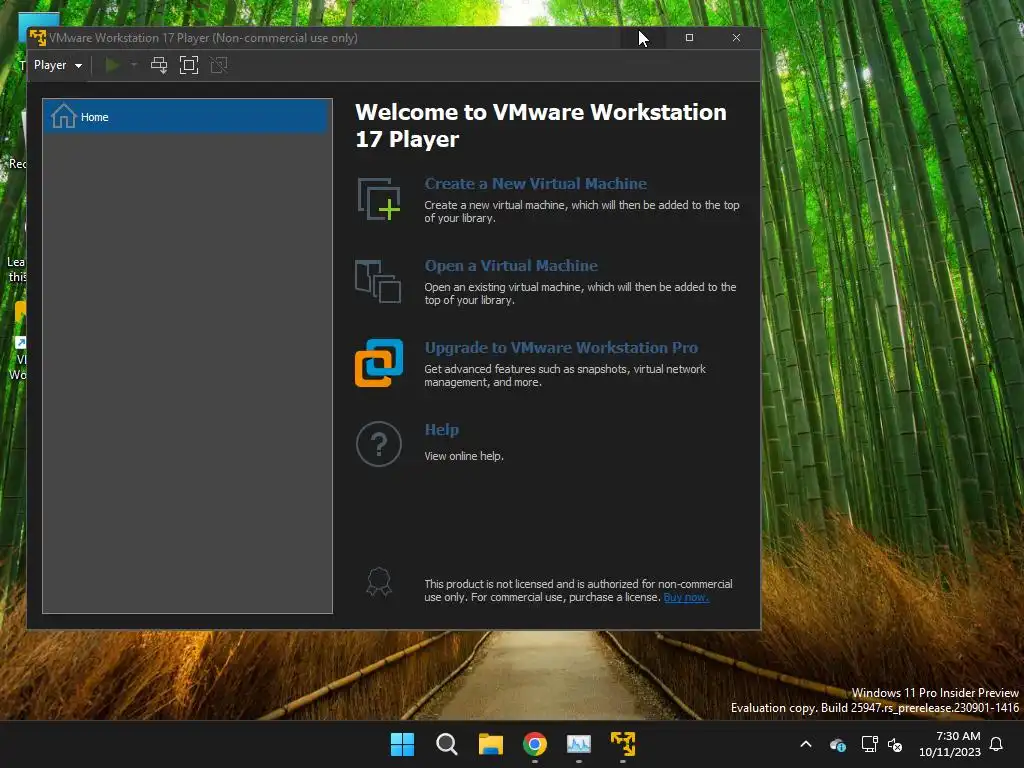Screen dimensions: 1024x768
Task: Click the Buy now link
Action: point(686,597)
